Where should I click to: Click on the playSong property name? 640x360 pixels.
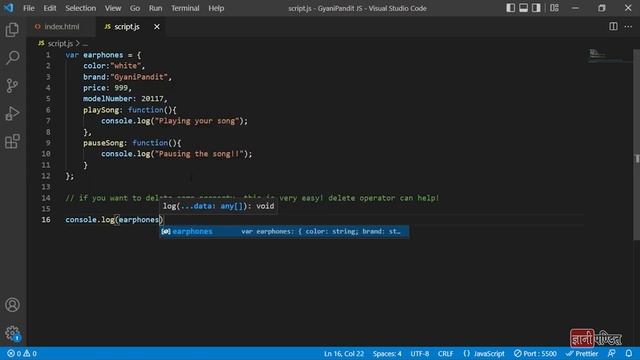pyautogui.click(x=101, y=110)
